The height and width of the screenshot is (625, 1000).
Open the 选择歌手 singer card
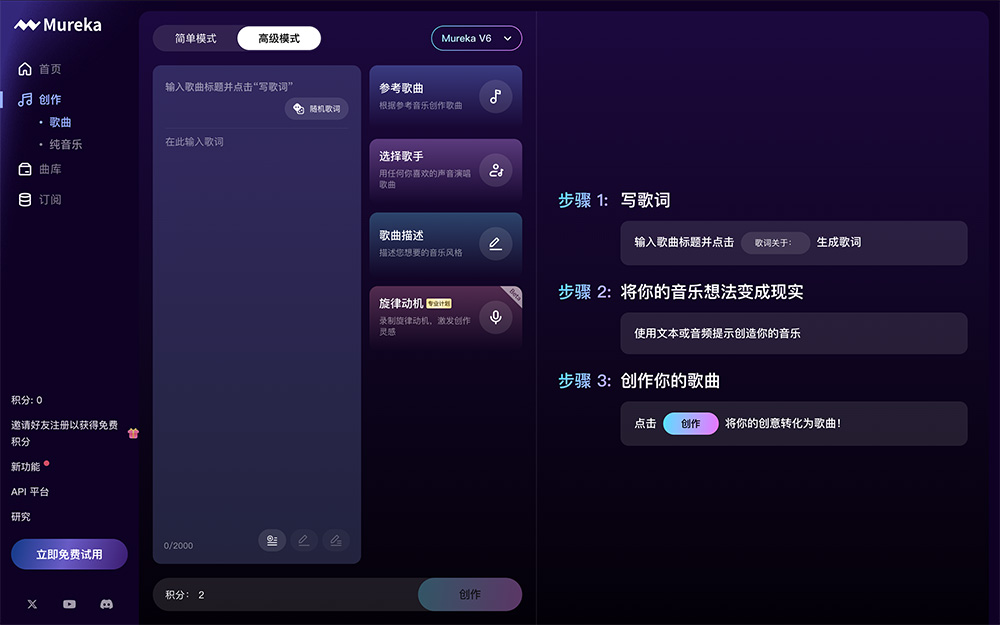[x=446, y=170]
